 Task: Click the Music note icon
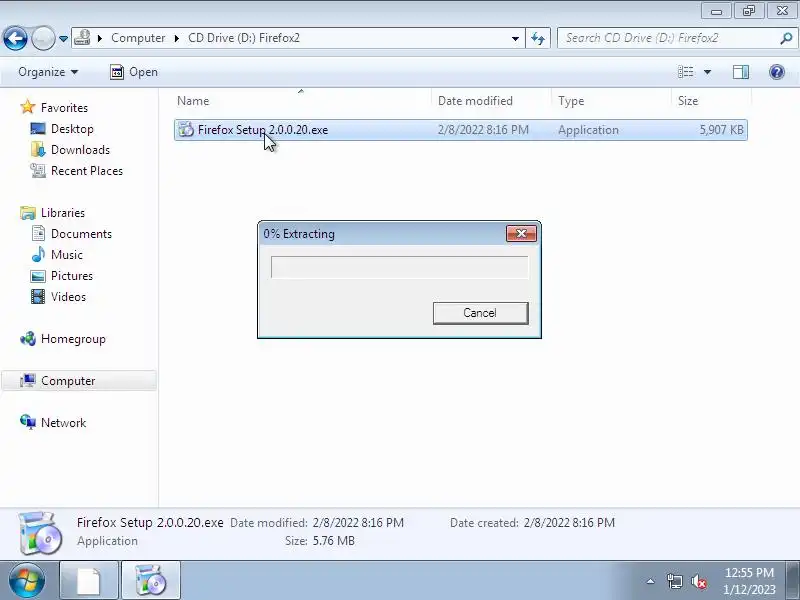[38, 254]
